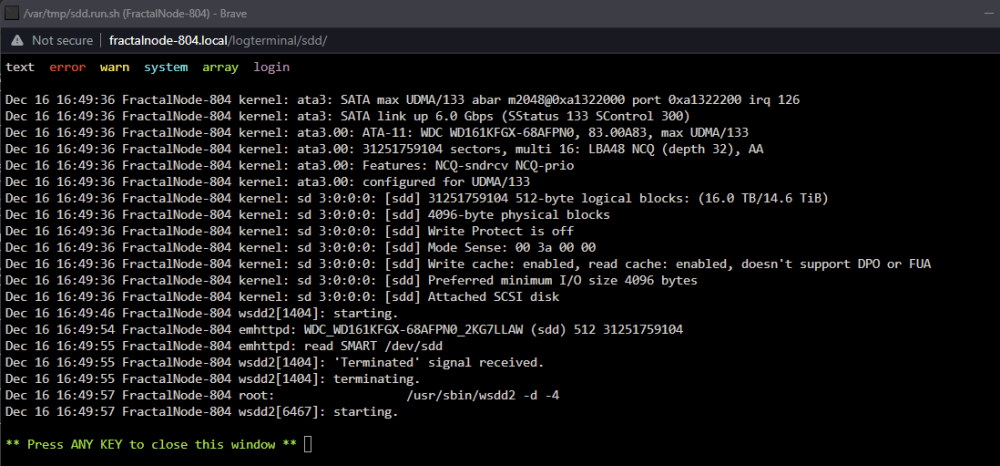1000x466 pixels.
Task: Minimize the Brave log window
Action: 987,13
